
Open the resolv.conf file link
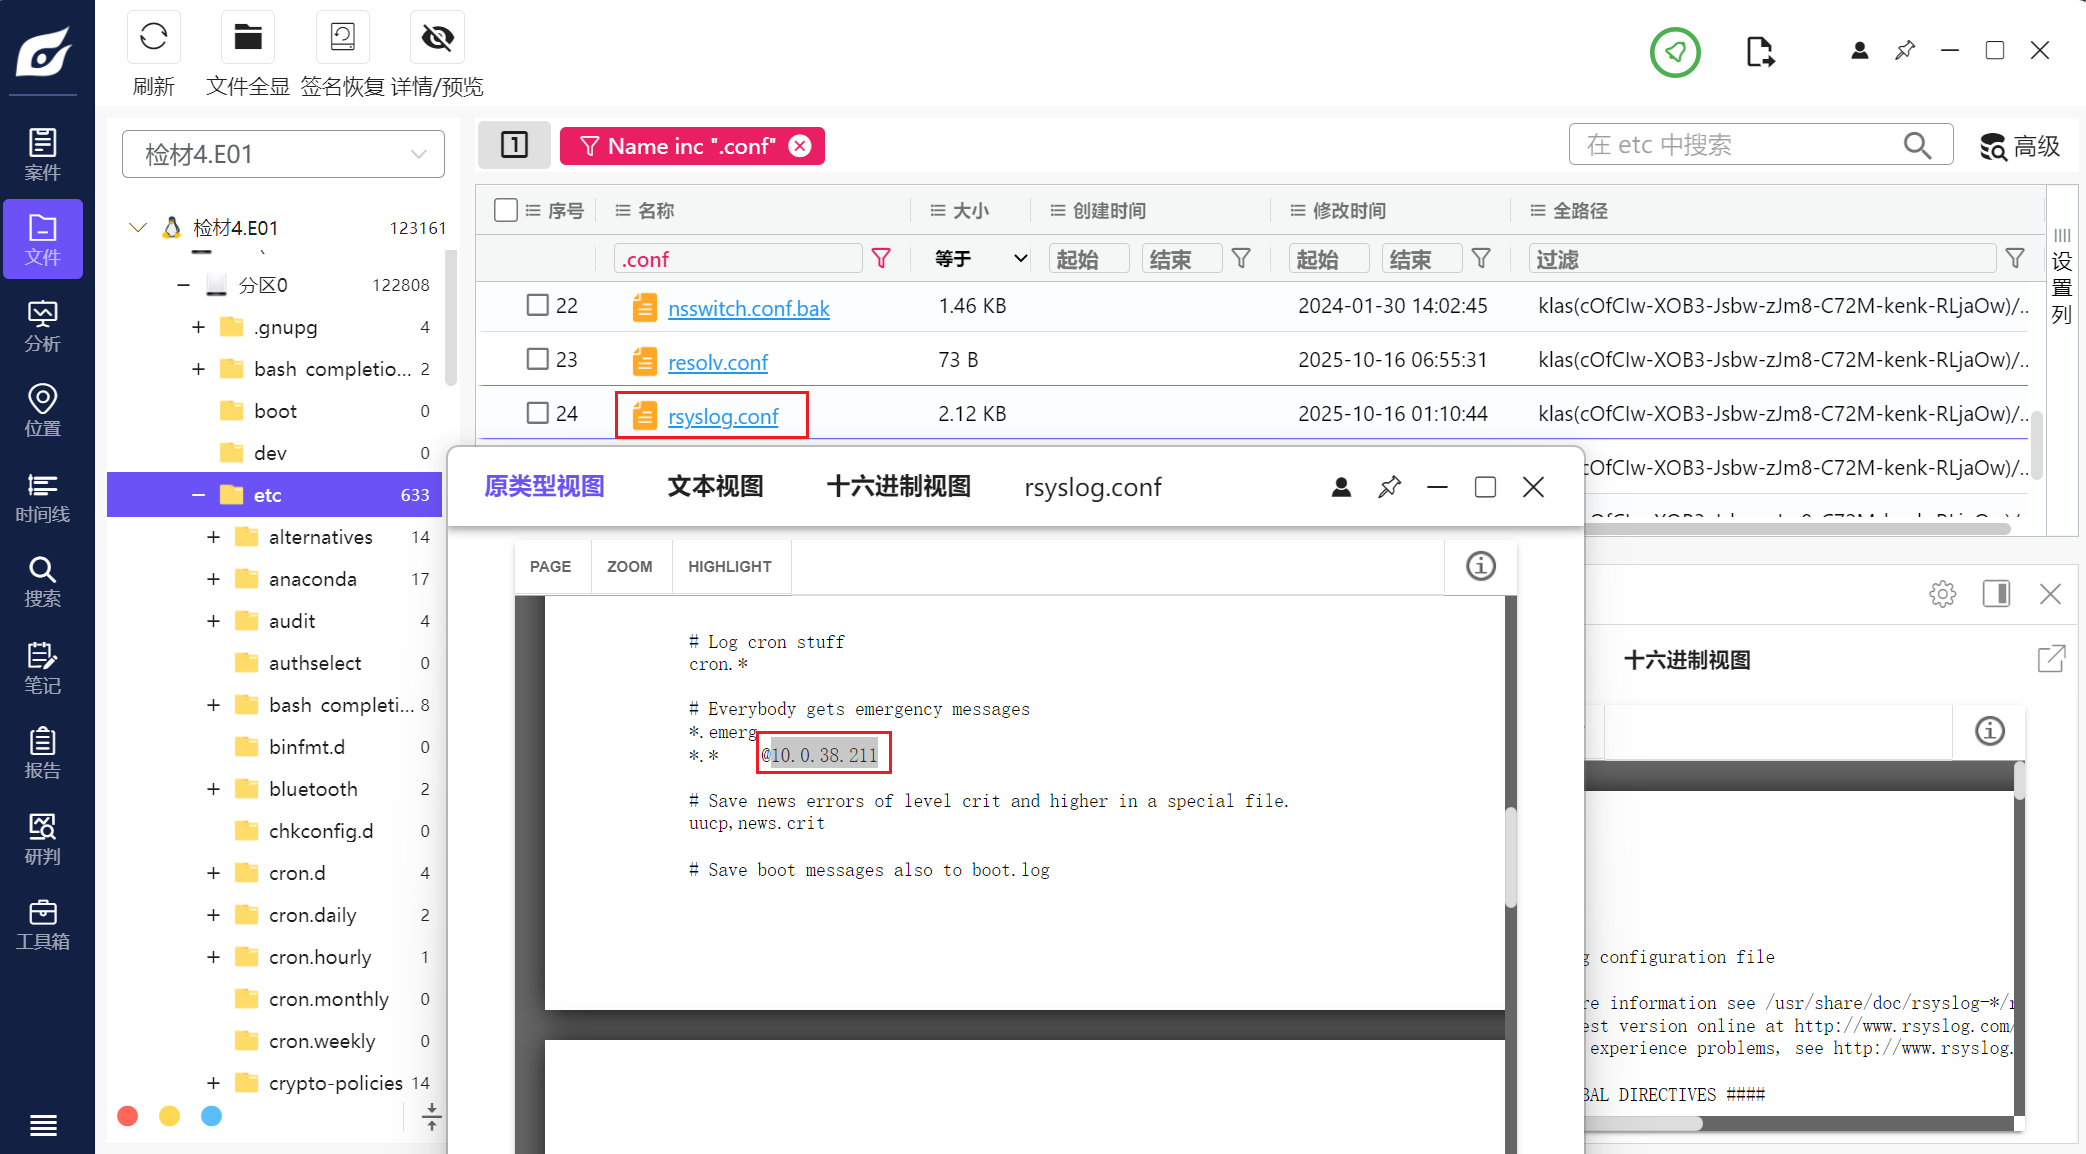[717, 362]
